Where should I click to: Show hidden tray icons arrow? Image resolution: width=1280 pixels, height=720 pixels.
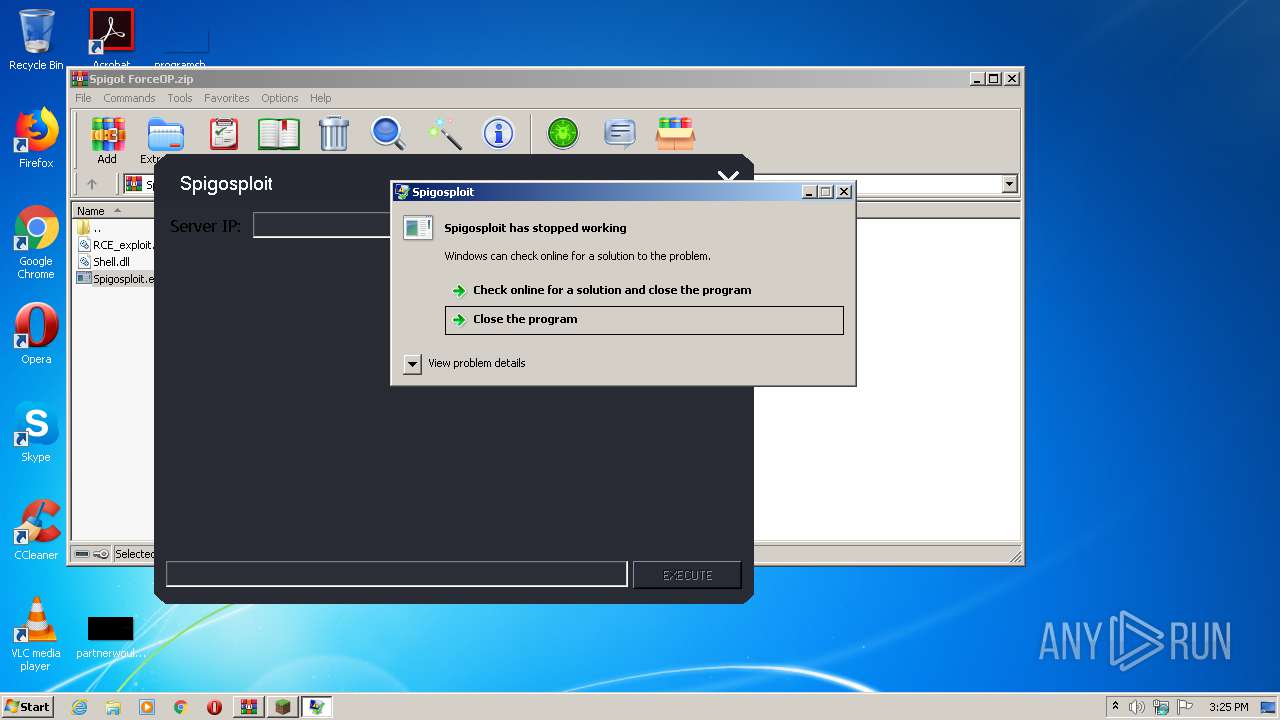click(1115, 707)
